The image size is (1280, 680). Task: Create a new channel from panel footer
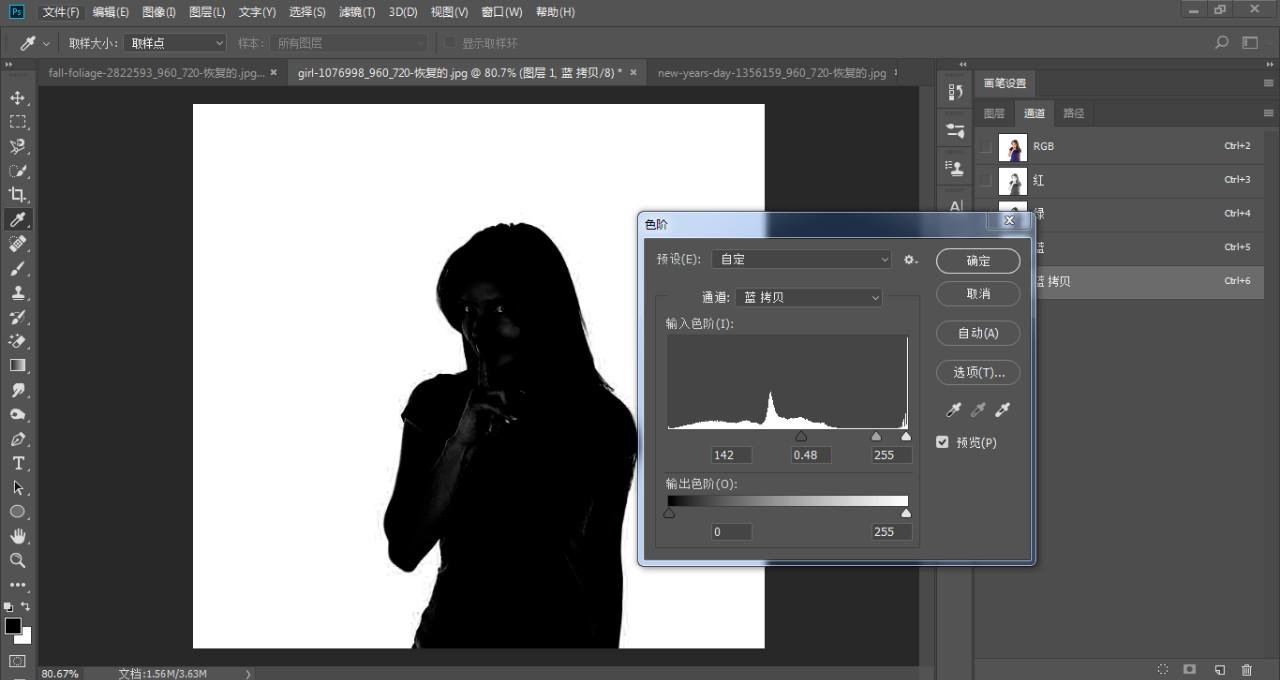click(1219, 669)
